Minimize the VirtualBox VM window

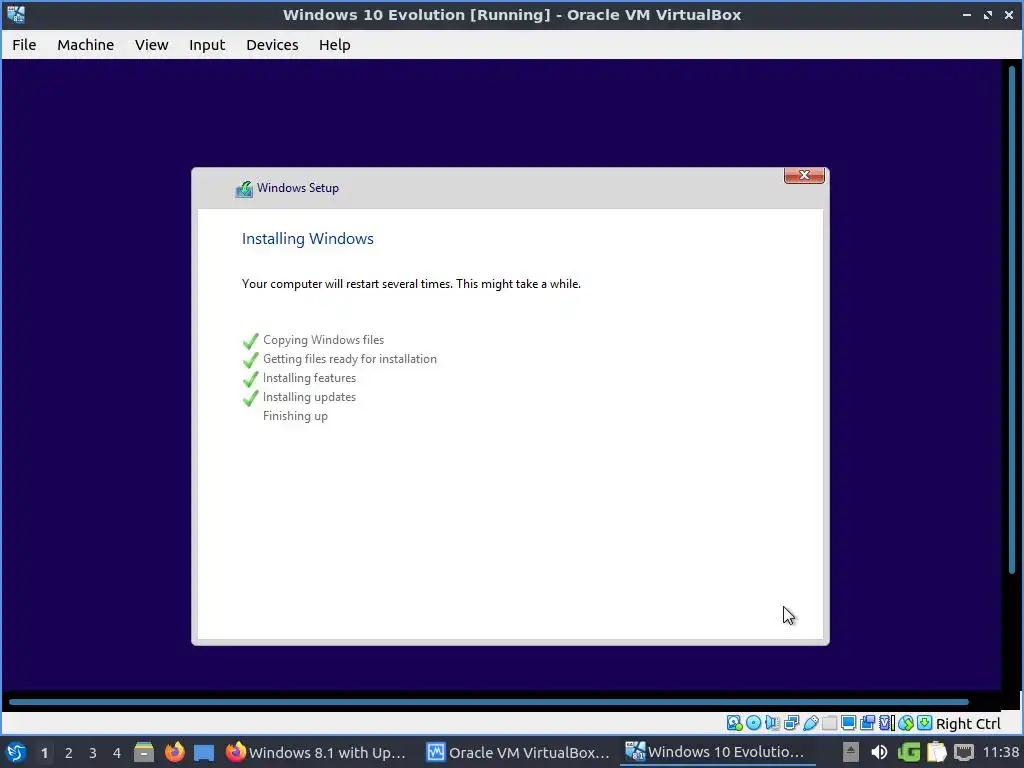coord(967,14)
